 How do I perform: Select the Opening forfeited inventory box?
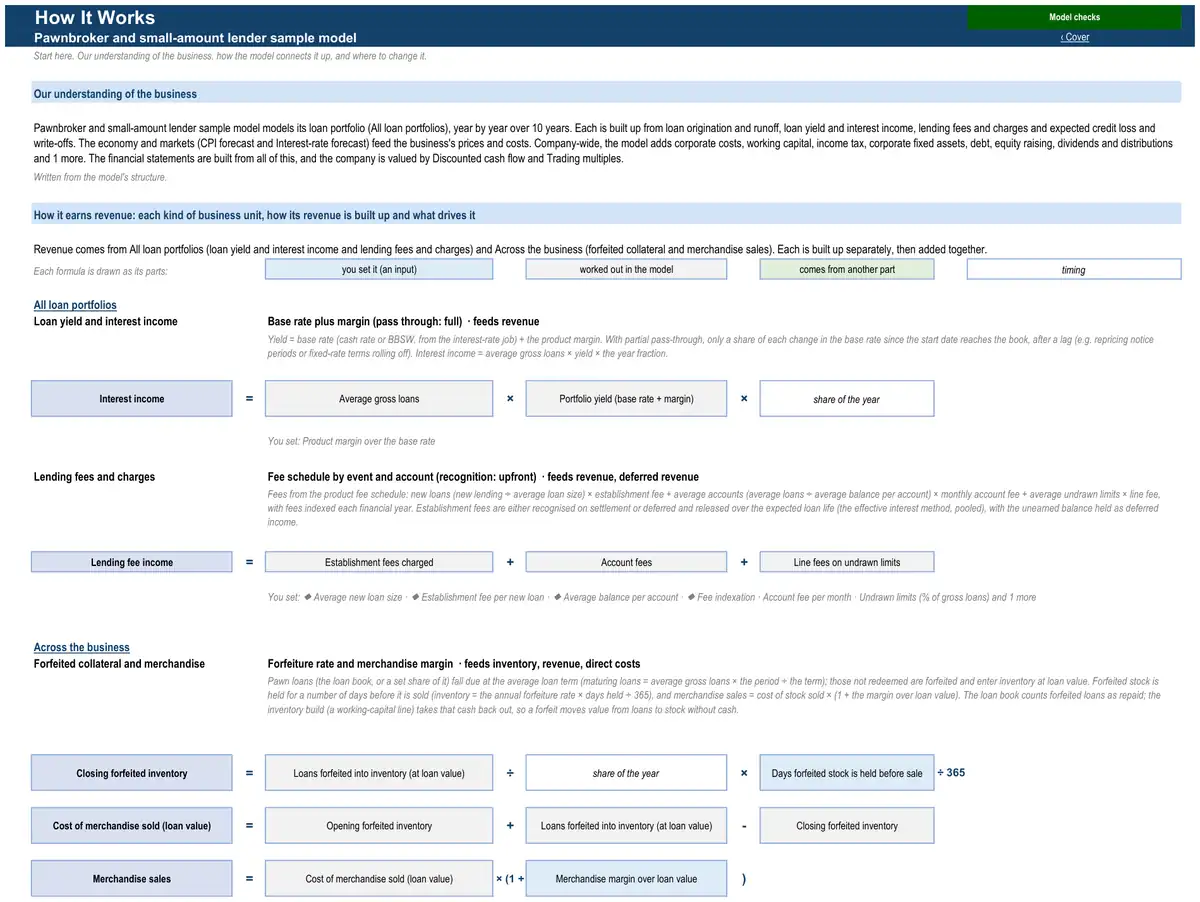pos(379,826)
